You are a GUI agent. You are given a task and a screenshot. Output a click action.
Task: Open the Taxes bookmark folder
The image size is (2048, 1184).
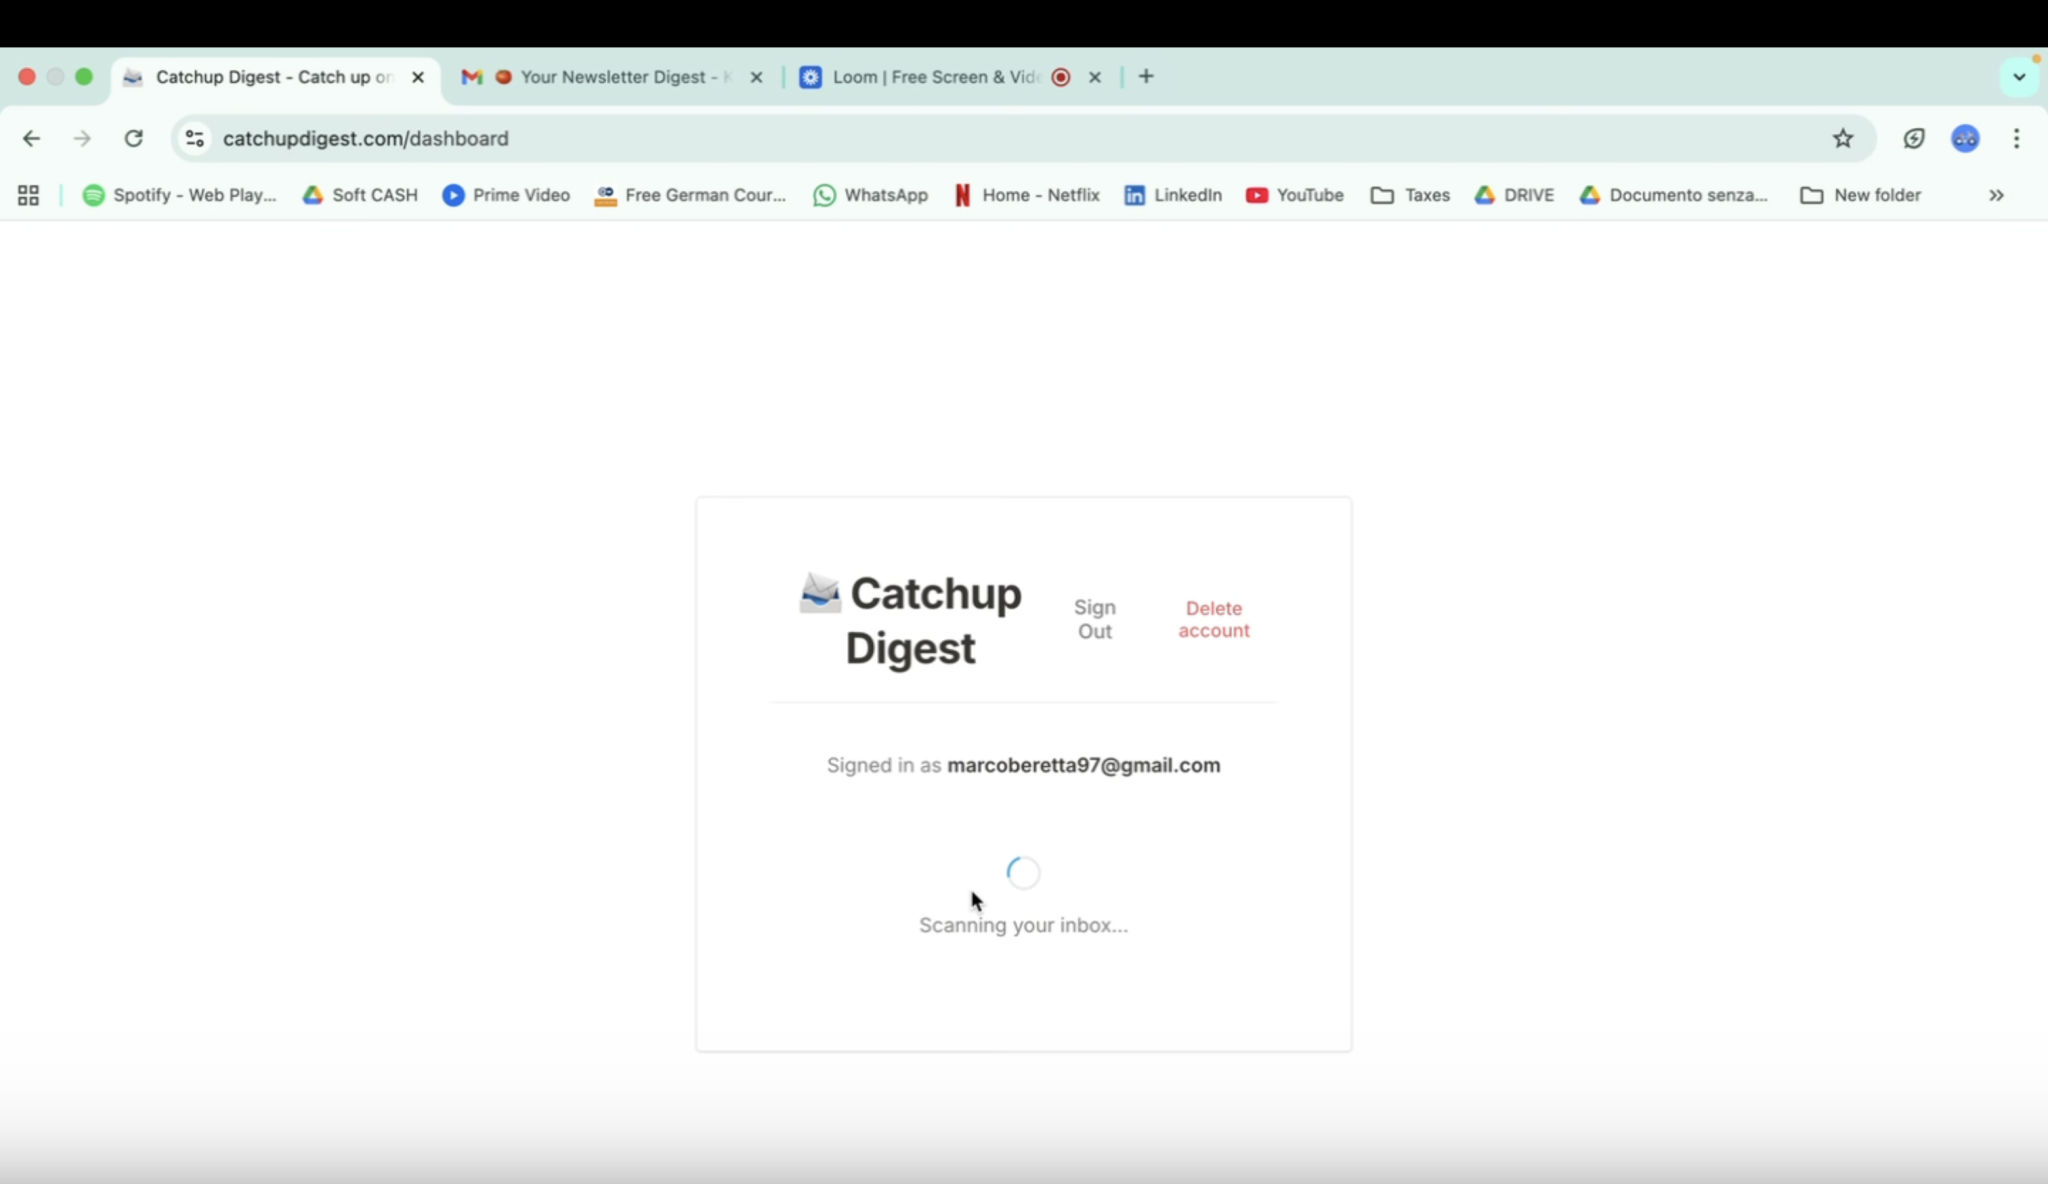point(1410,195)
